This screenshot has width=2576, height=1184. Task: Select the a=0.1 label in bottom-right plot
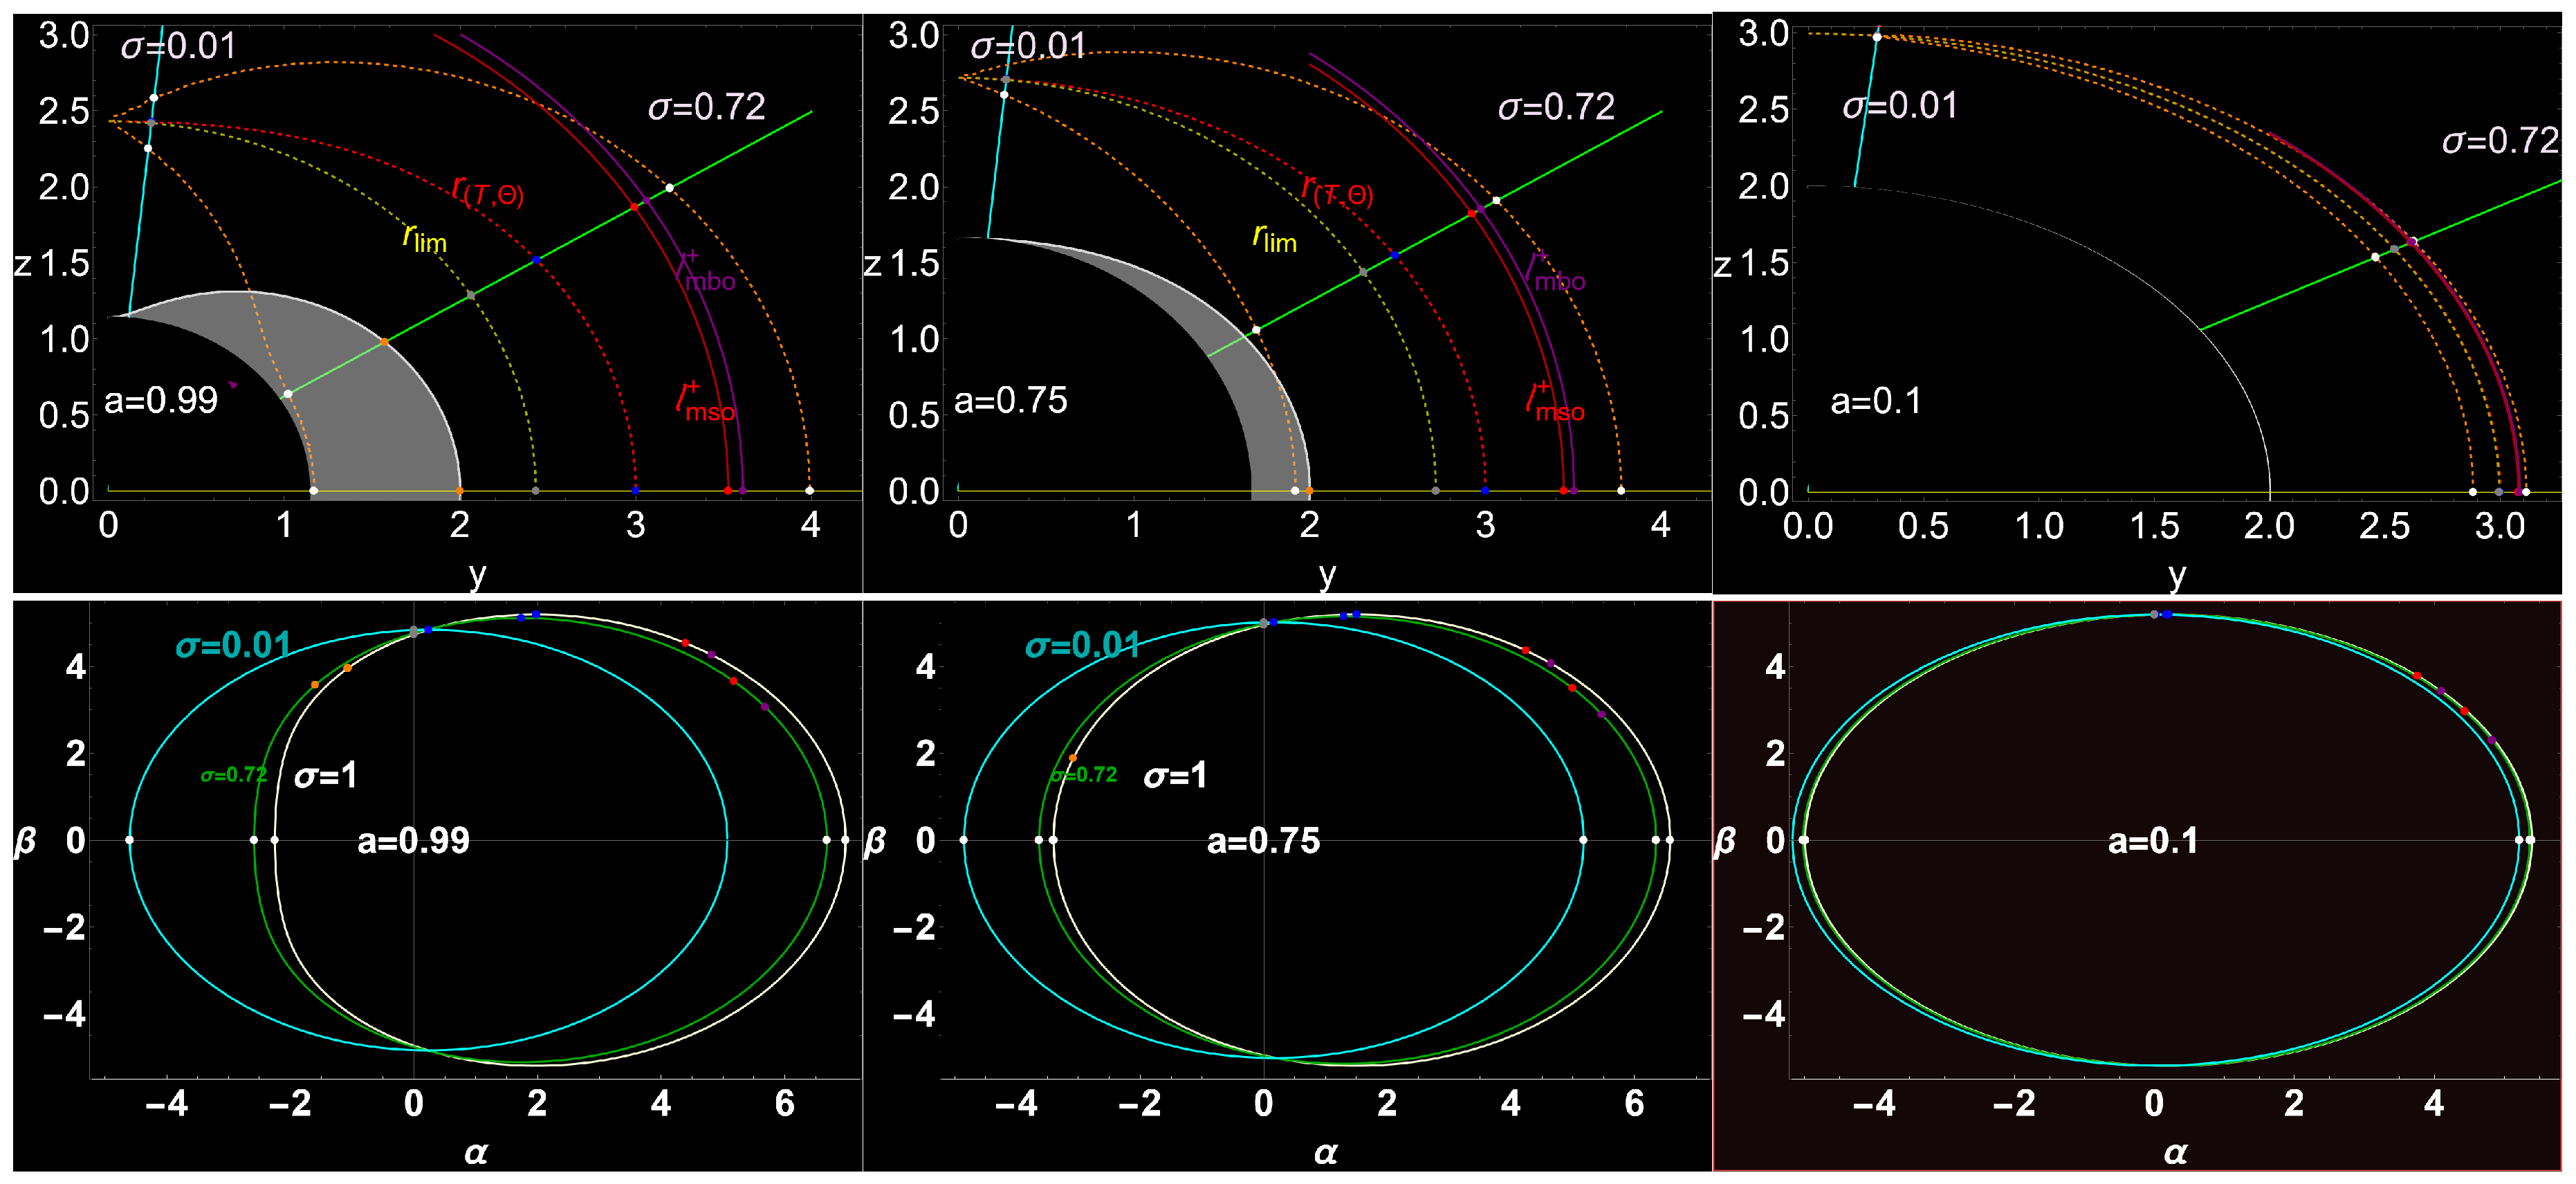(x=2152, y=841)
